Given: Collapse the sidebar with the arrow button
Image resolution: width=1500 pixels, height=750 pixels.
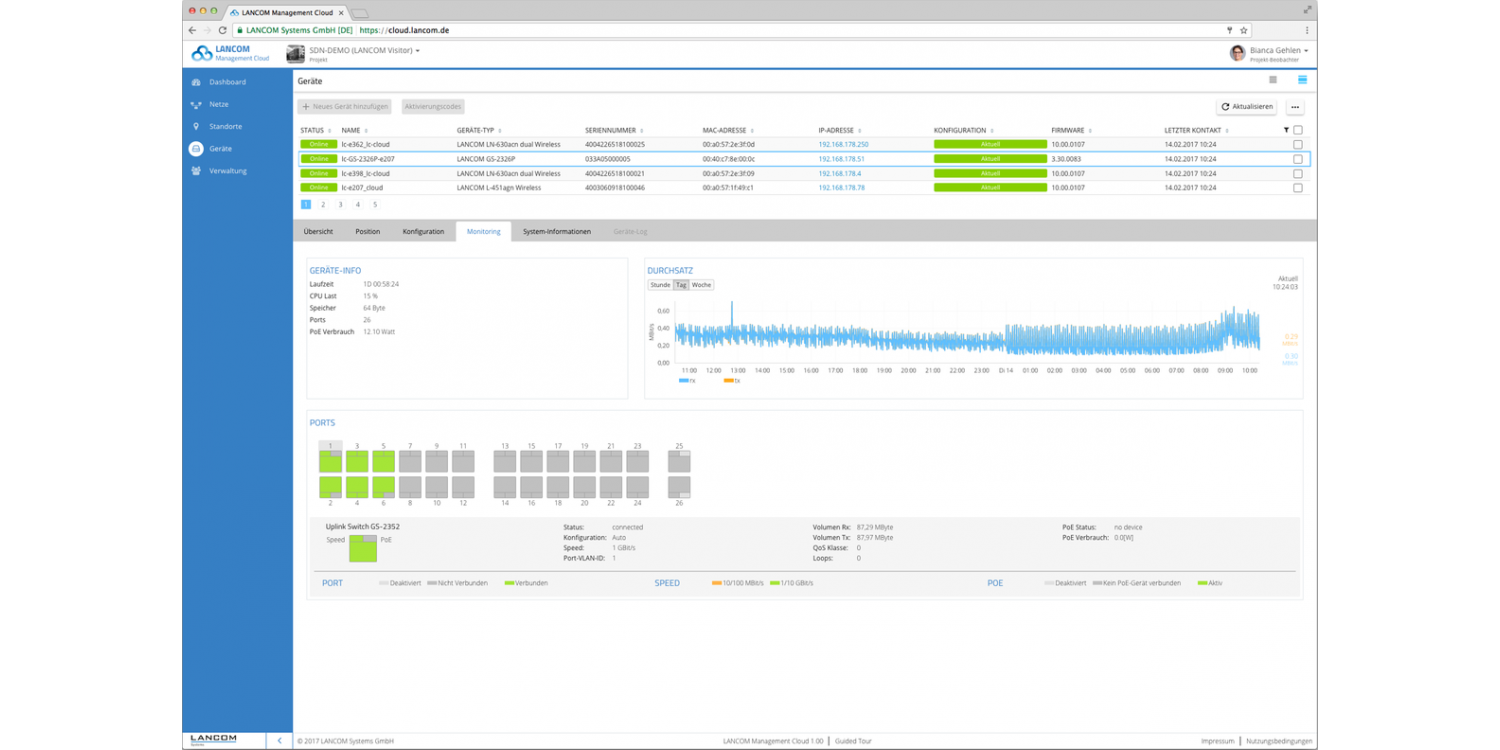Looking at the screenshot, I should (x=279, y=741).
